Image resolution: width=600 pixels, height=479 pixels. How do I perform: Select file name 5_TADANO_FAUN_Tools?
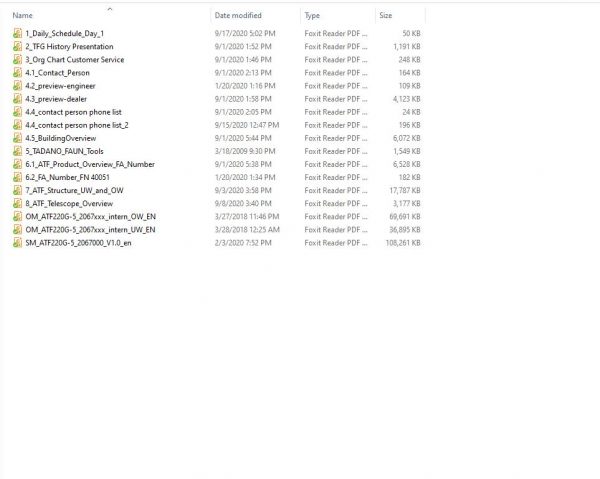point(64,151)
